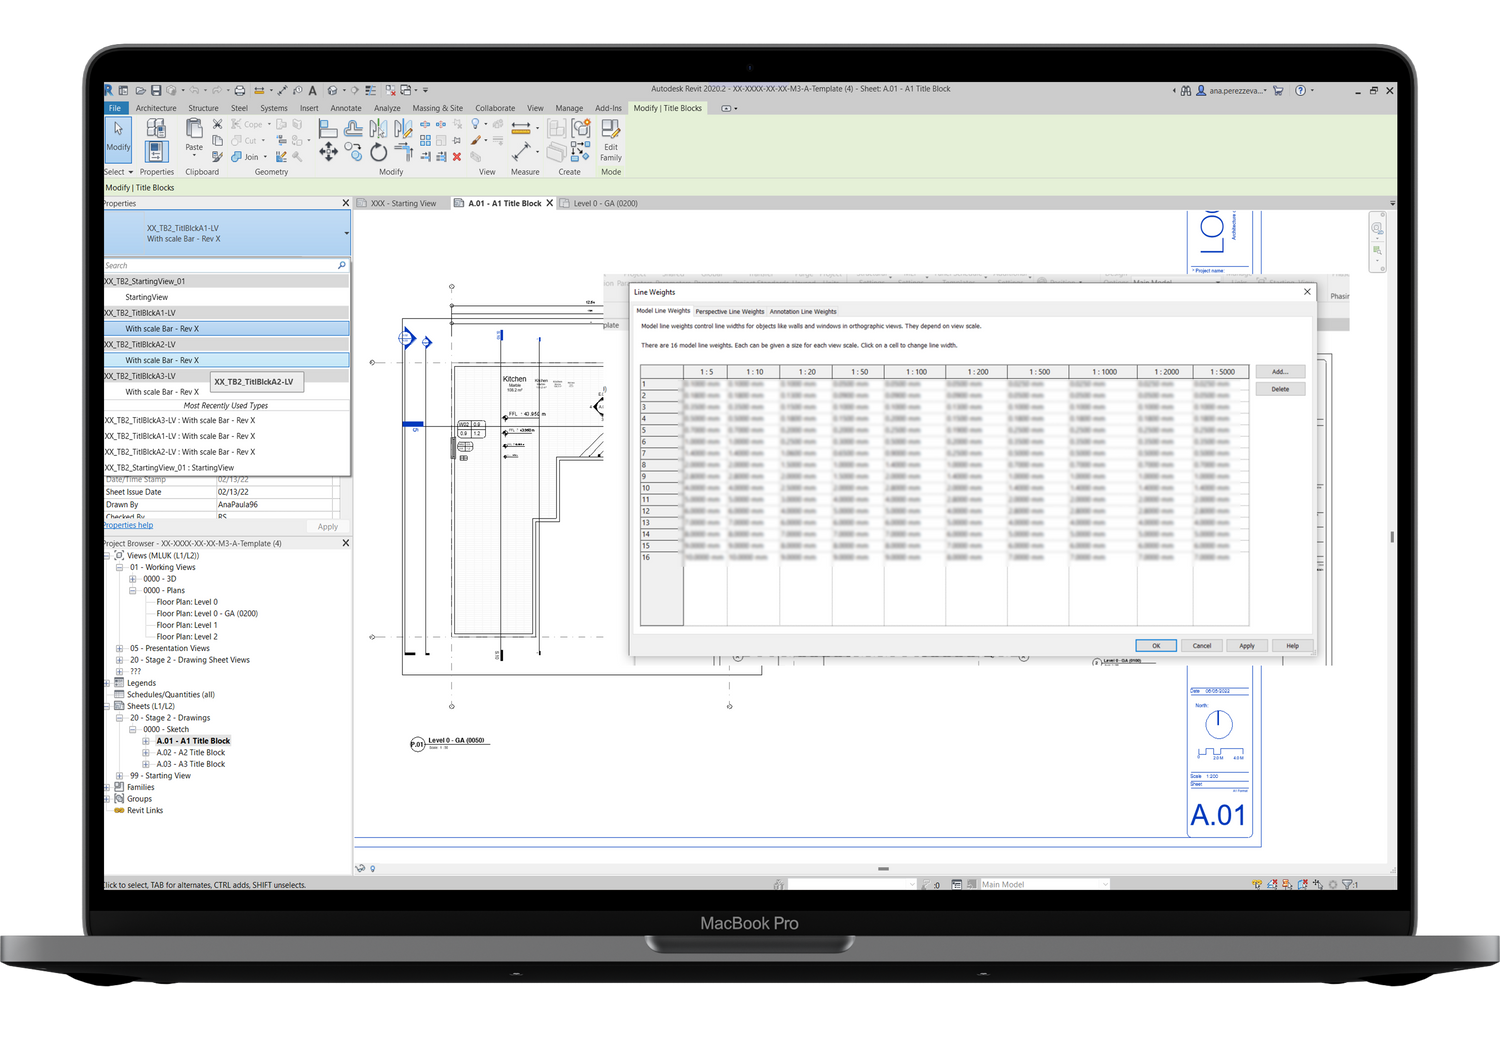Click the Save icon in quick access toolbar

coord(156,91)
